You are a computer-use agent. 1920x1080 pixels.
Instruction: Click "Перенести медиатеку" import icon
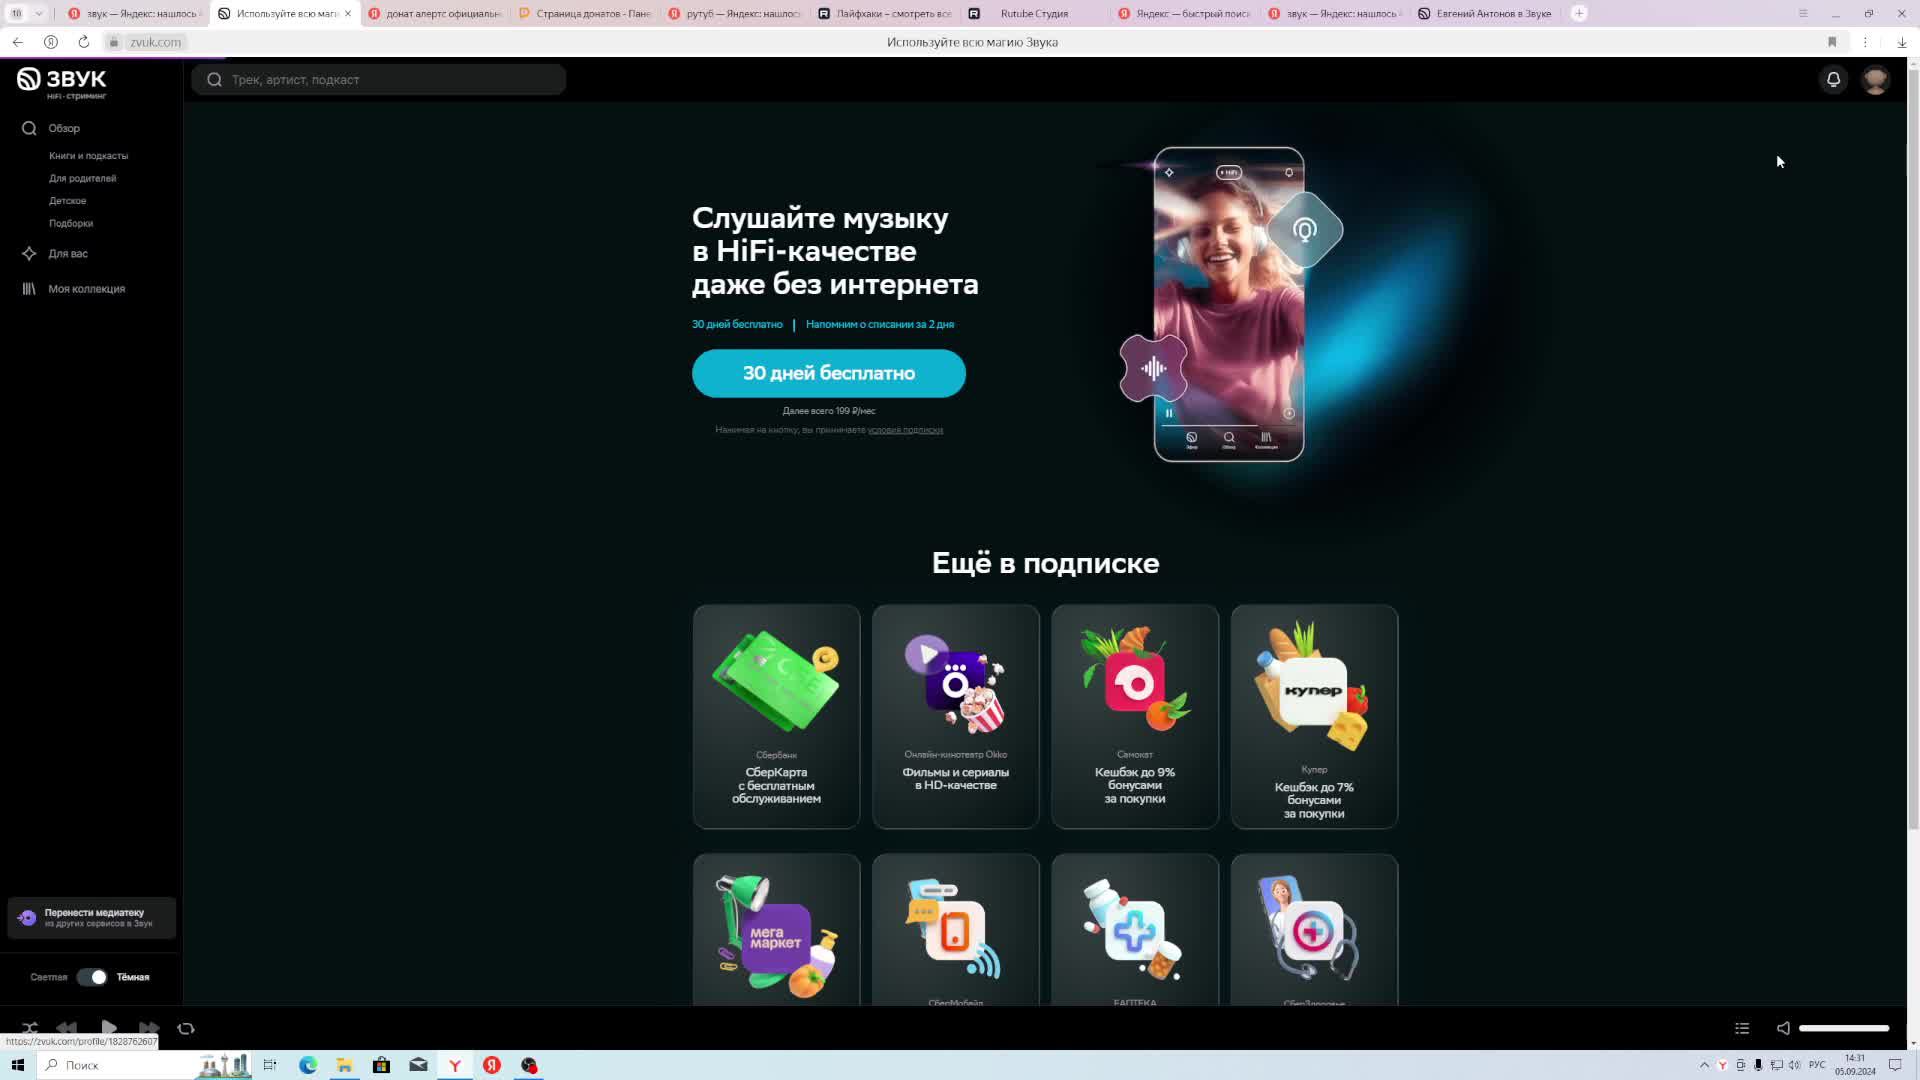click(27, 917)
